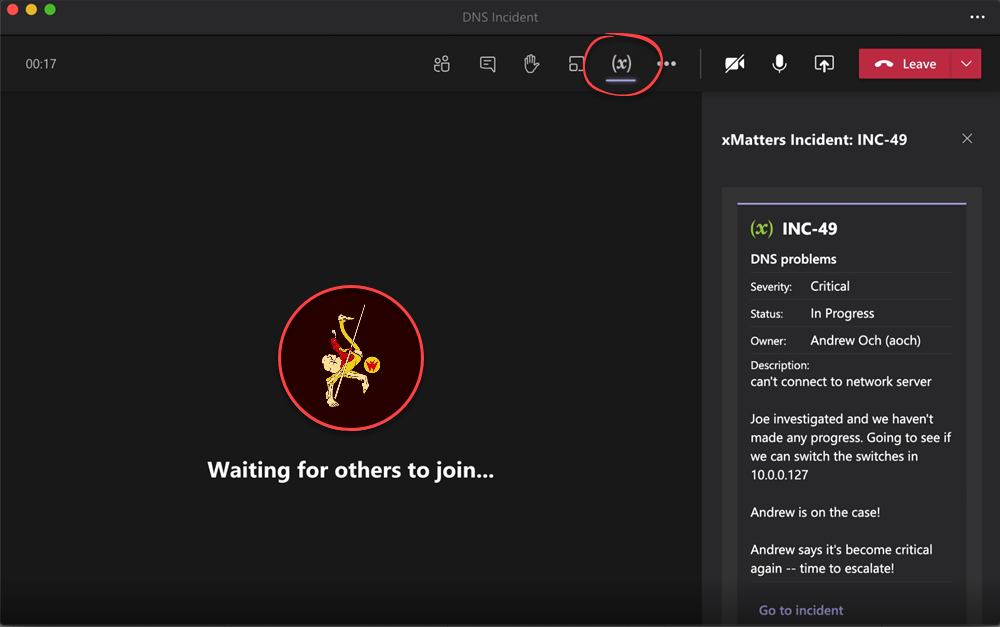Screen dimensions: 1000x627
Task: Click the In Progress status value
Action: coord(842,313)
